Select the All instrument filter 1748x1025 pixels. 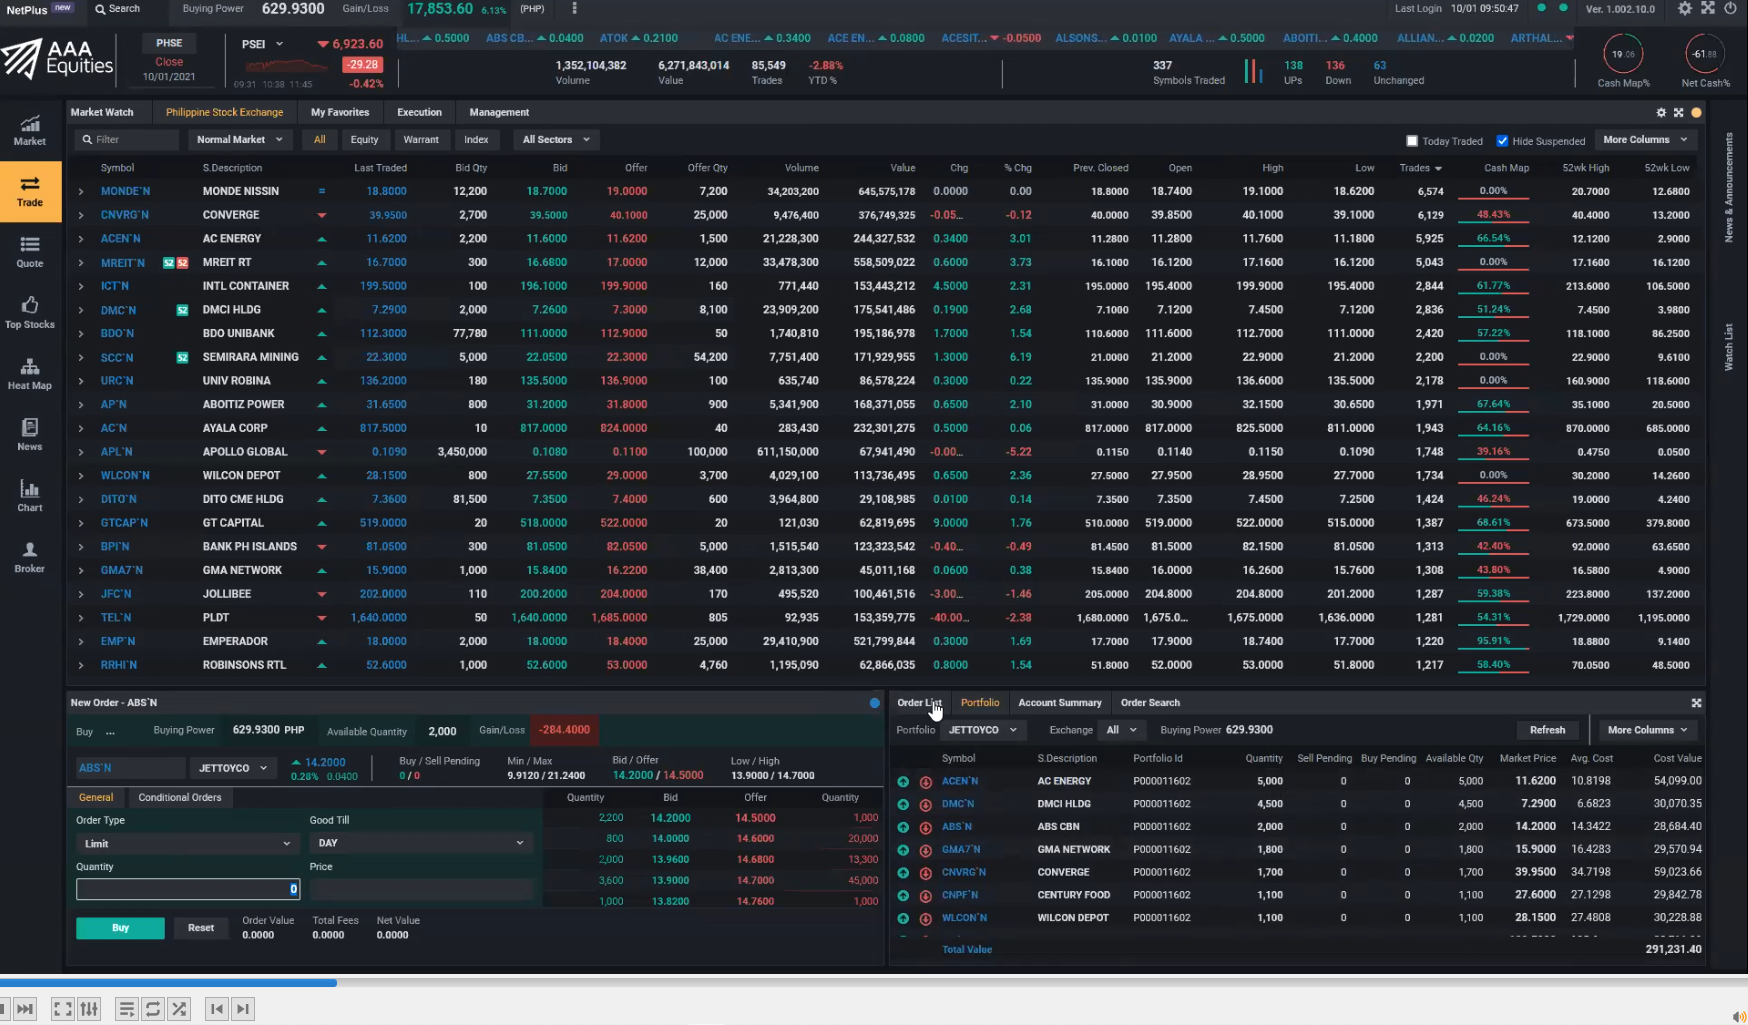click(x=320, y=140)
